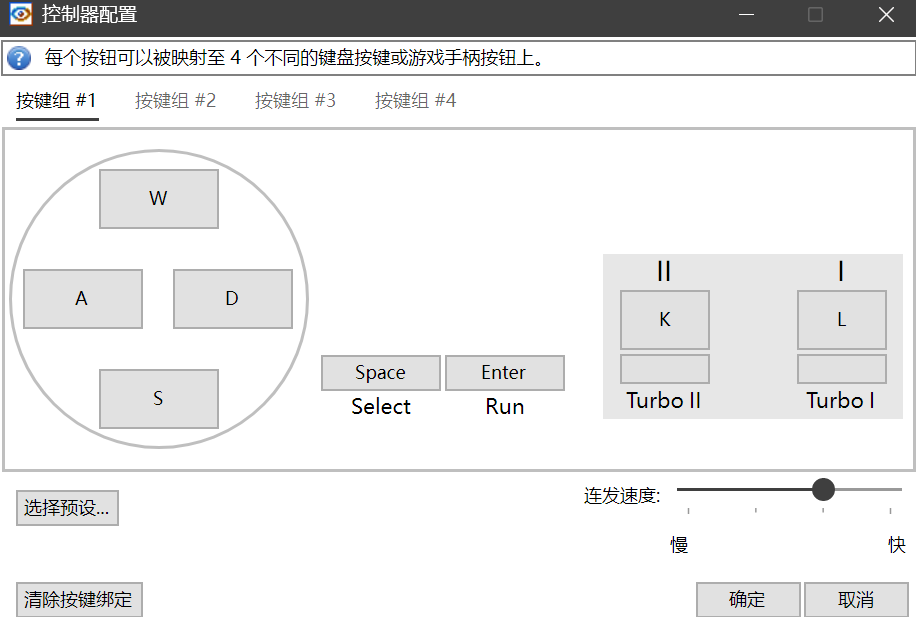Click the empty Turbo I binding slot
This screenshot has width=916, height=619.
(x=841, y=368)
